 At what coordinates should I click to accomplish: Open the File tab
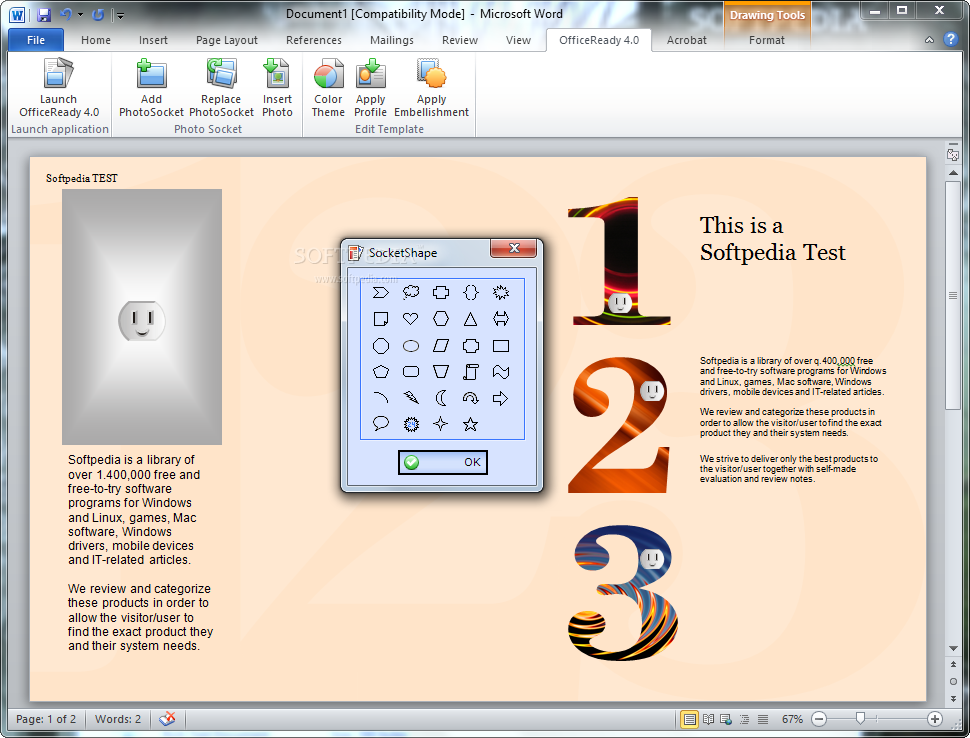coord(36,40)
